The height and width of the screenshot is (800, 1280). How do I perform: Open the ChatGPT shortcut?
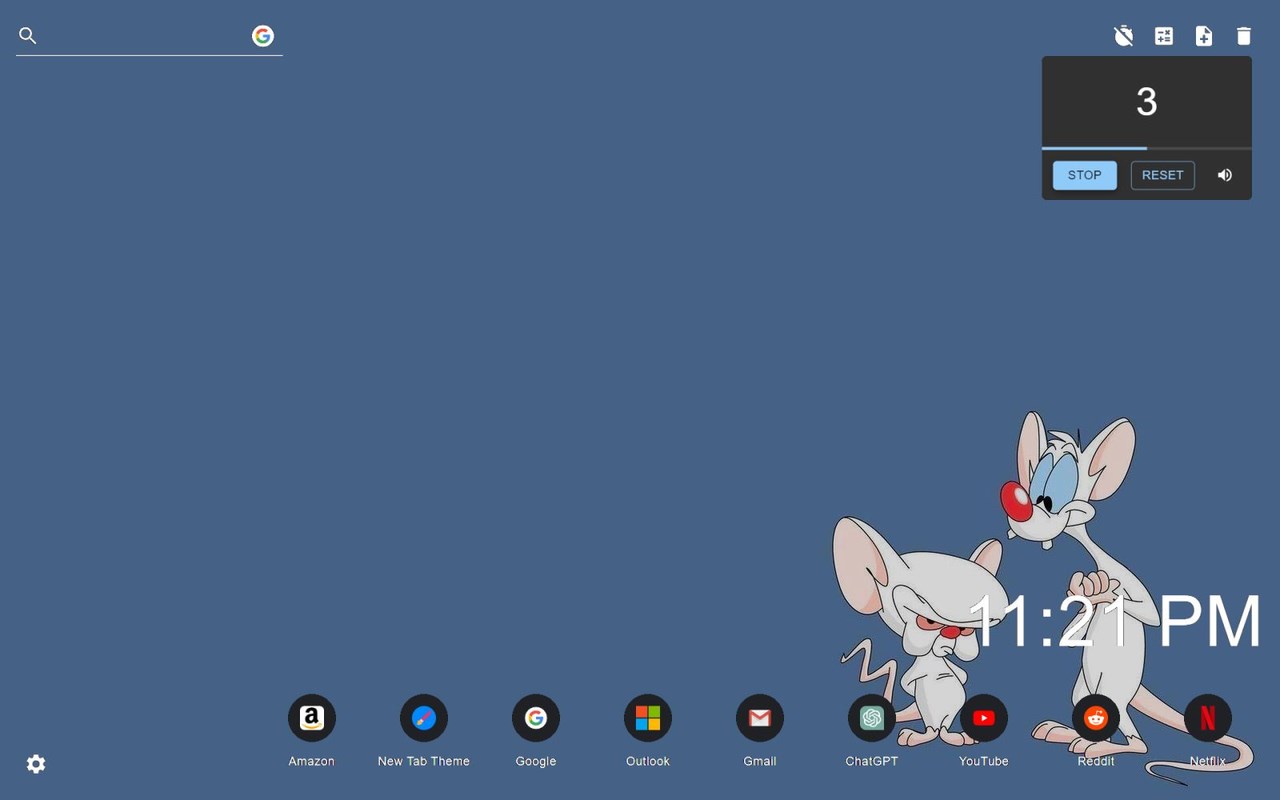point(872,718)
